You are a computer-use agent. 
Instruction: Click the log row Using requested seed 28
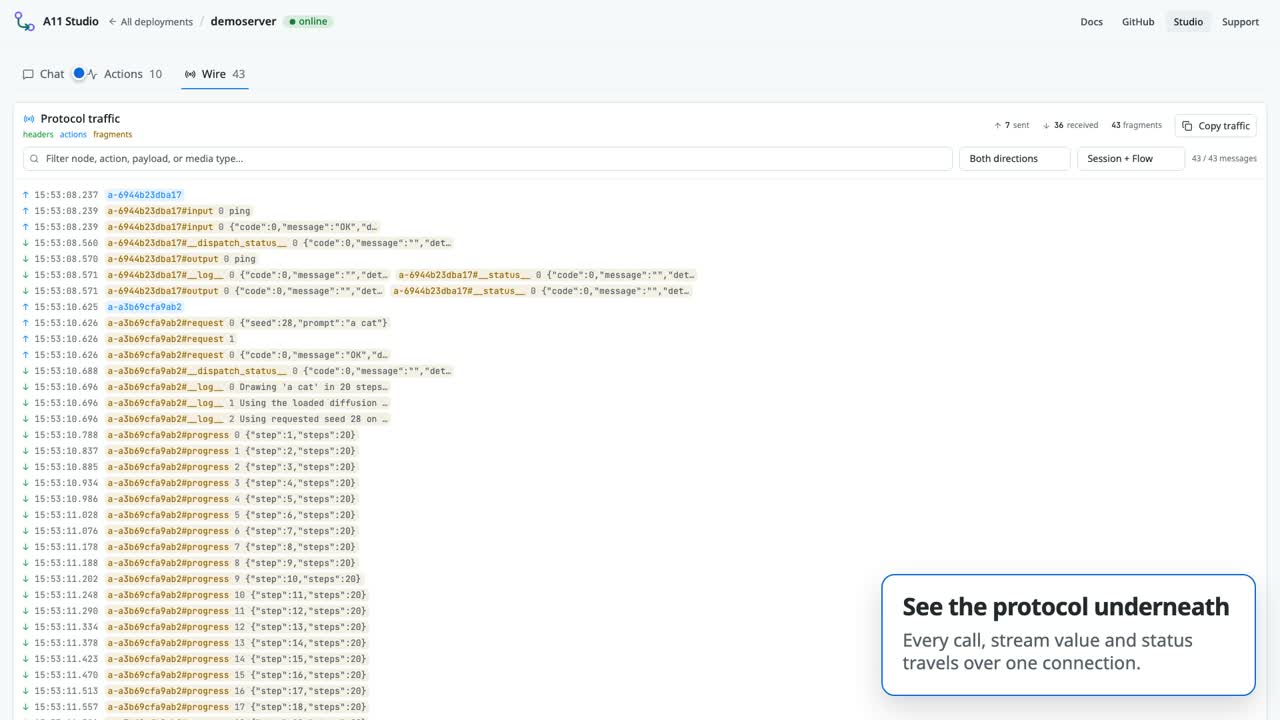[x=248, y=419]
